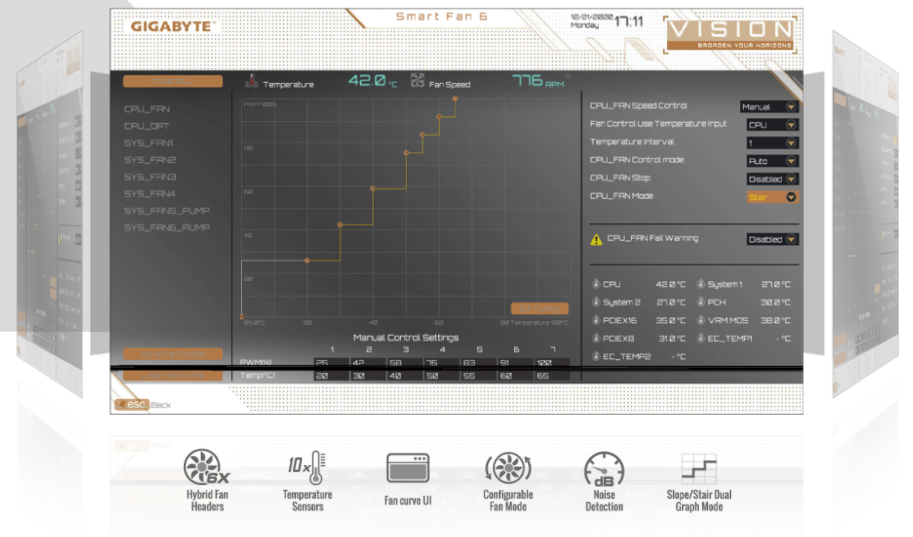Click the esc Back button
The height and width of the screenshot is (537, 913).
(143, 404)
